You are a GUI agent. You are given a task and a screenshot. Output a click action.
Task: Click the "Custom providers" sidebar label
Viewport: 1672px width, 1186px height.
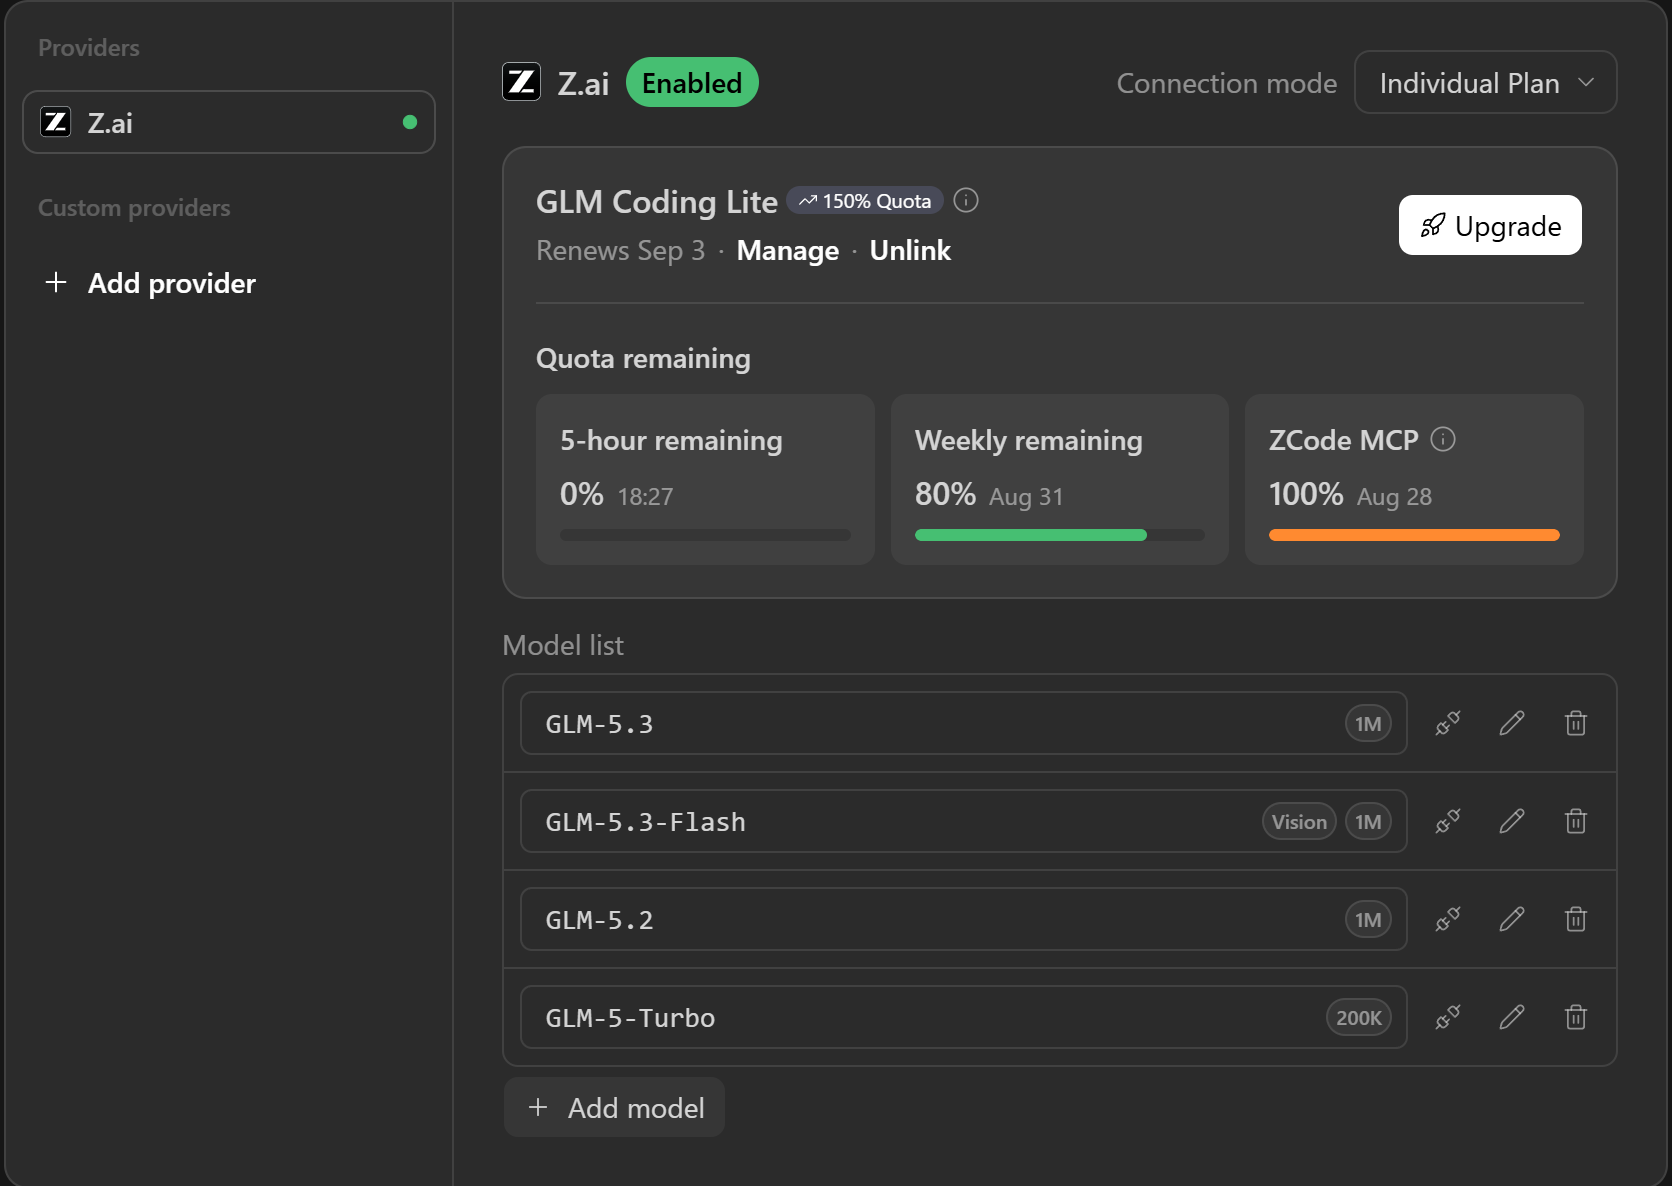[x=134, y=207]
